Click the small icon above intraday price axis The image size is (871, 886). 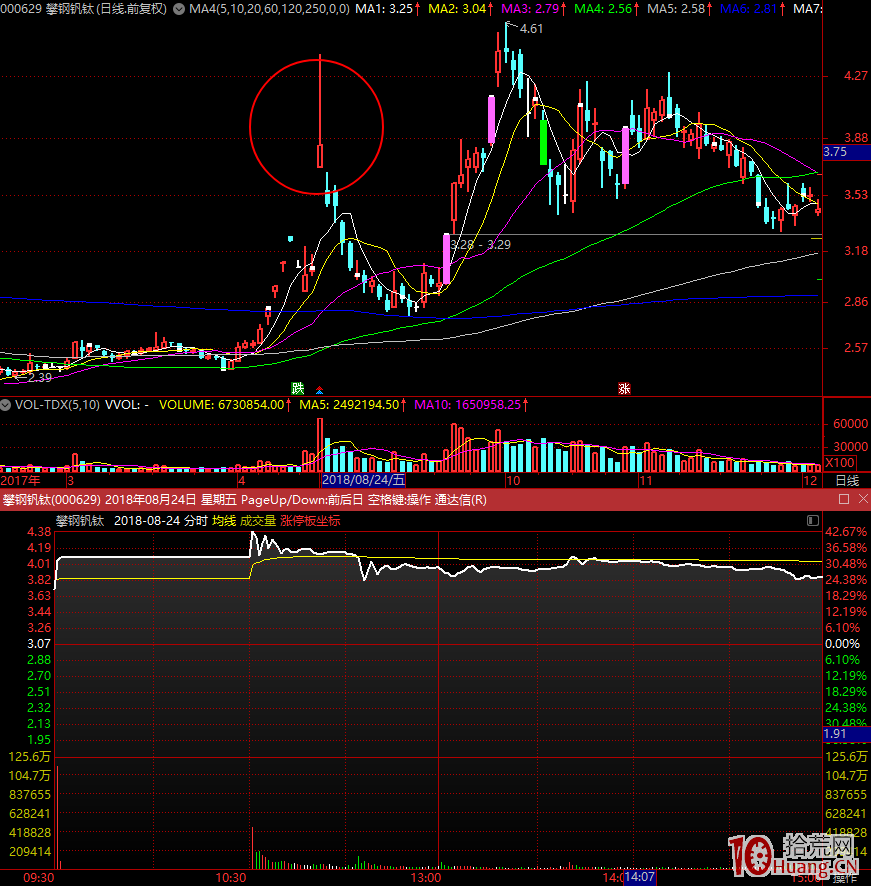tap(810, 520)
